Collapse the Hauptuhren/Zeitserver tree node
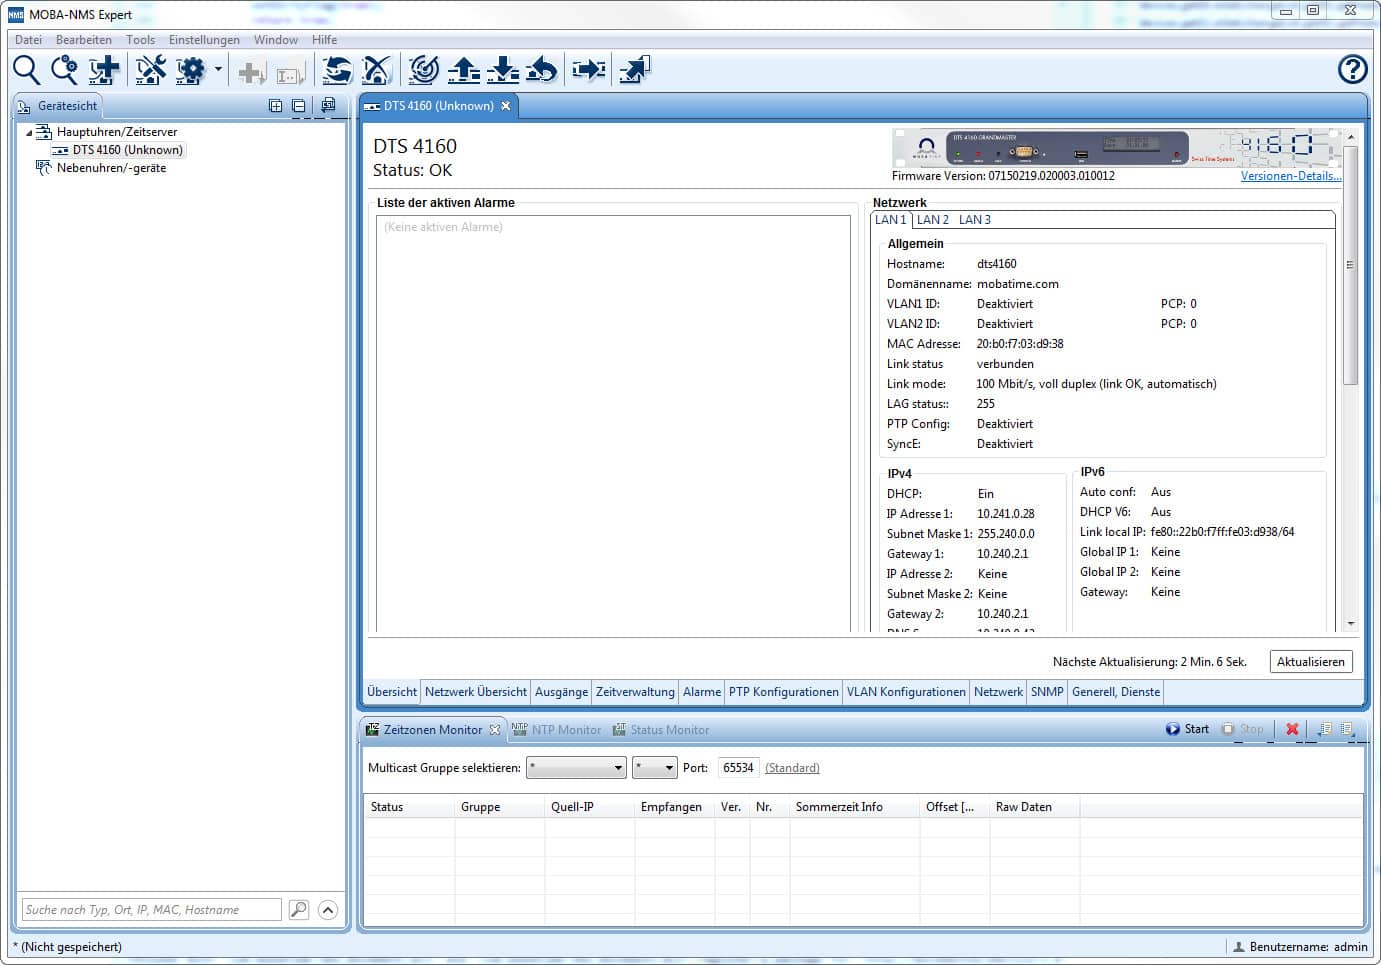The width and height of the screenshot is (1381, 965). point(29,132)
